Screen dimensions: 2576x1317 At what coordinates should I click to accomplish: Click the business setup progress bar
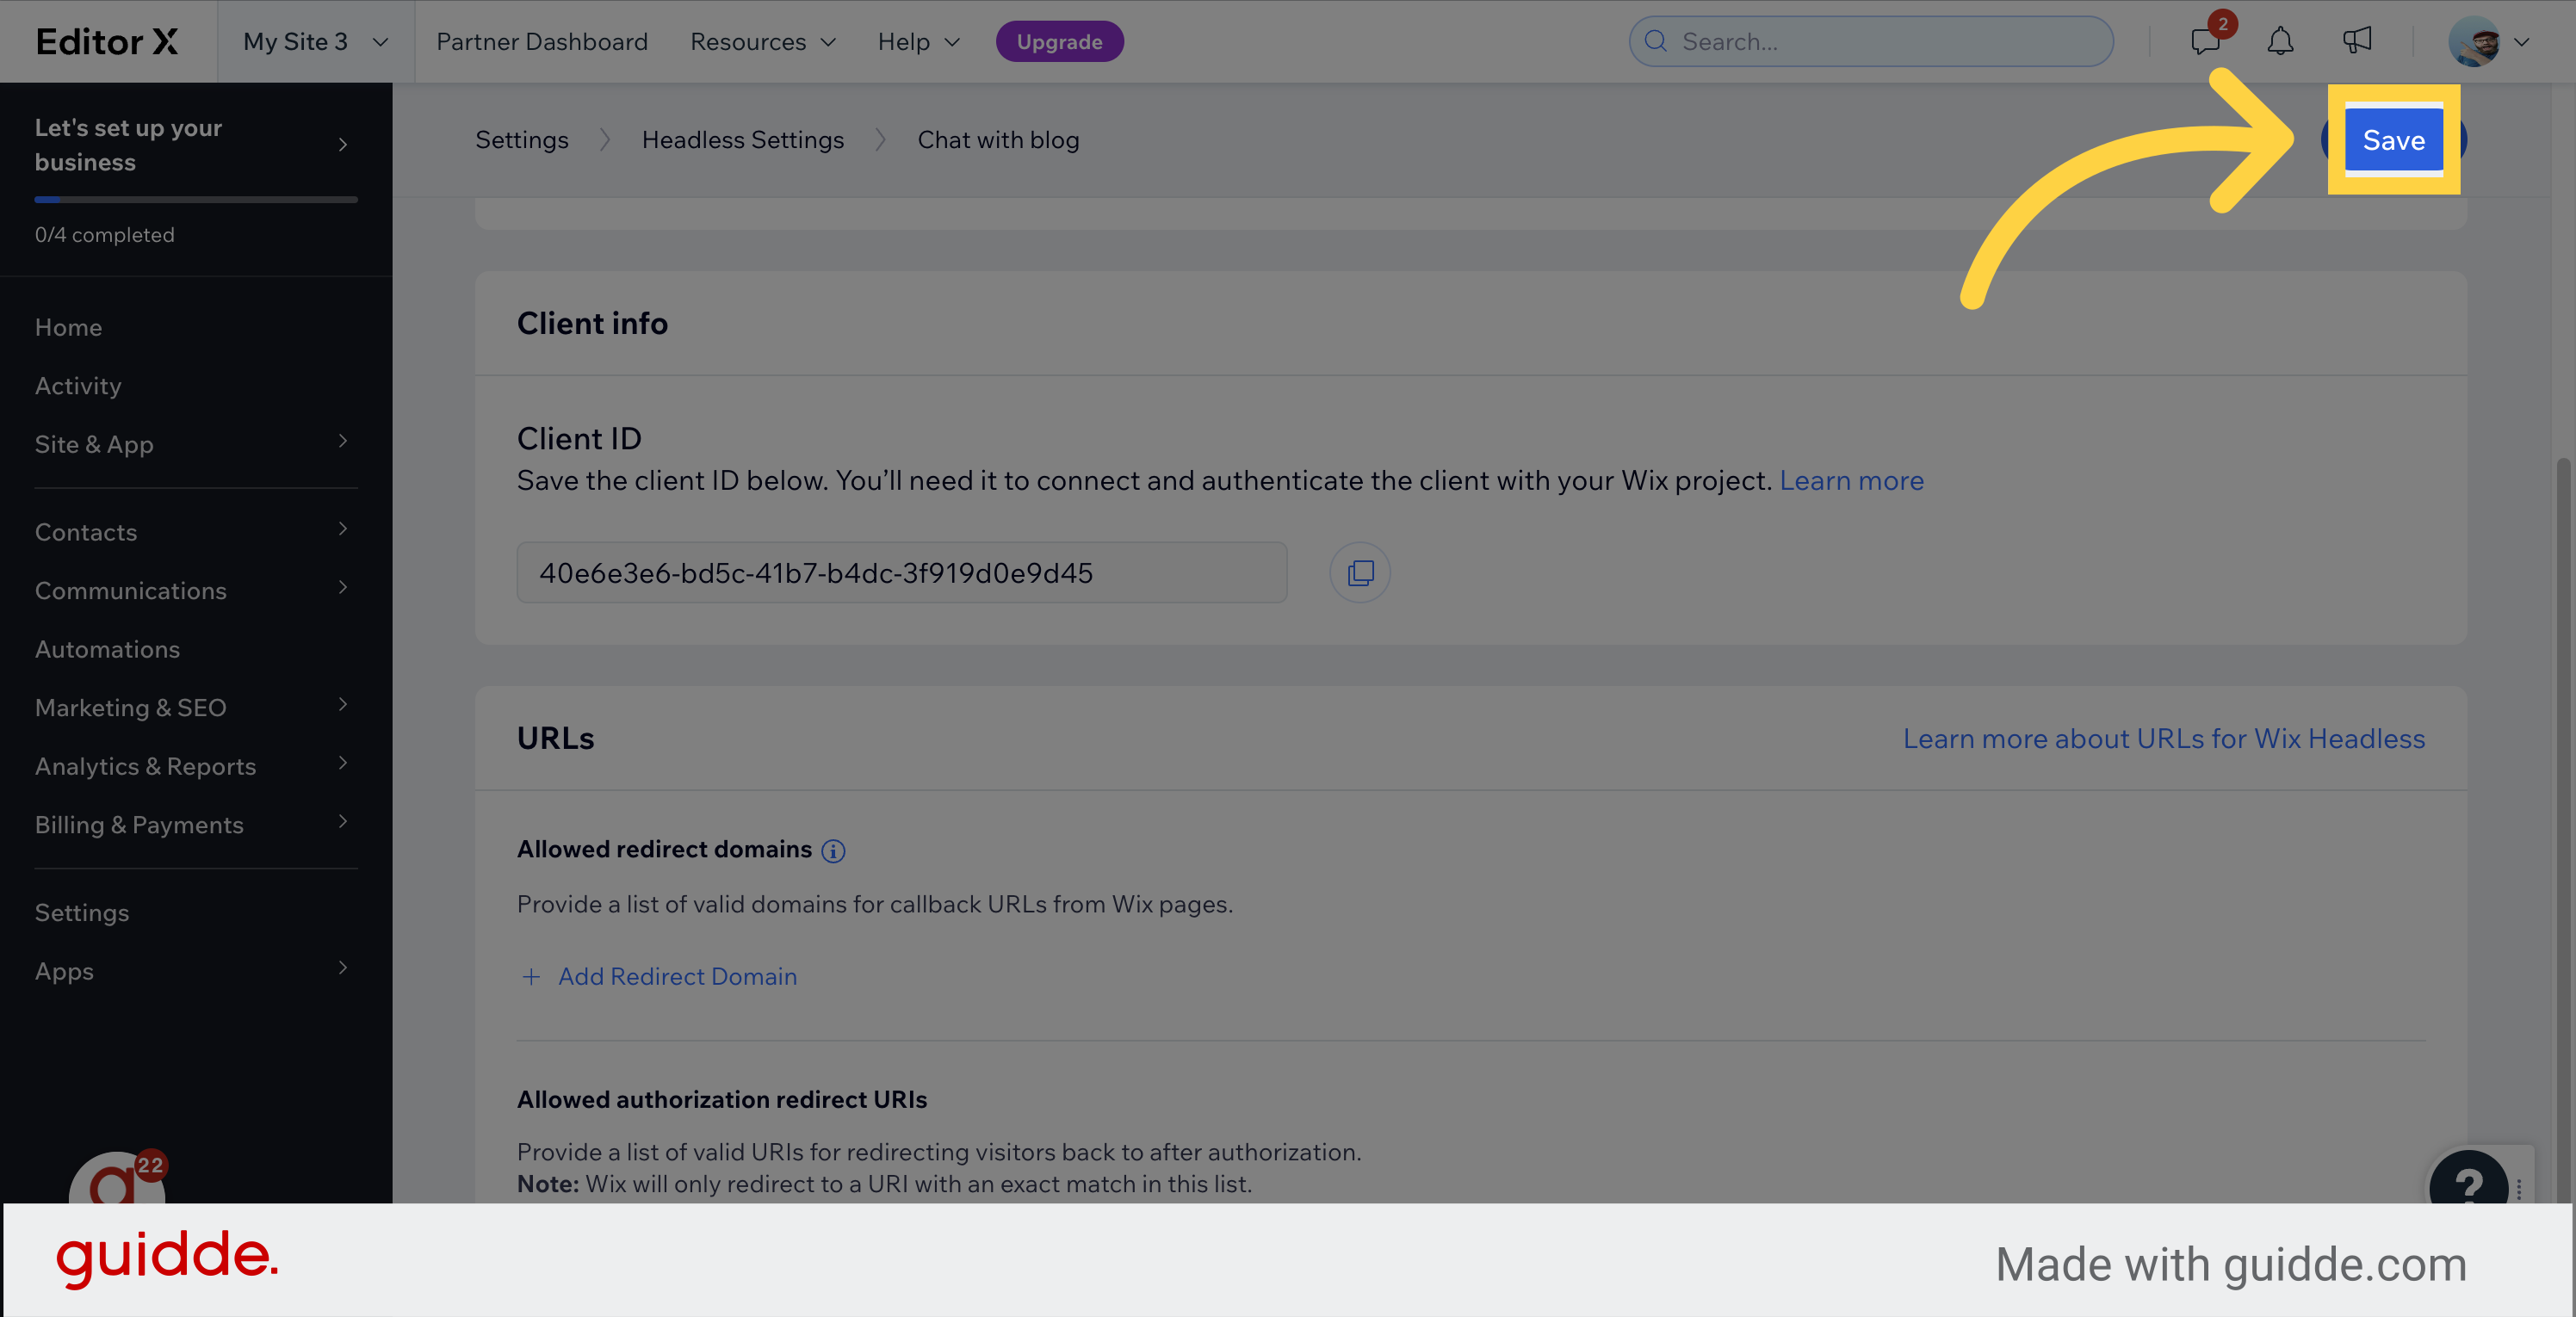click(195, 200)
